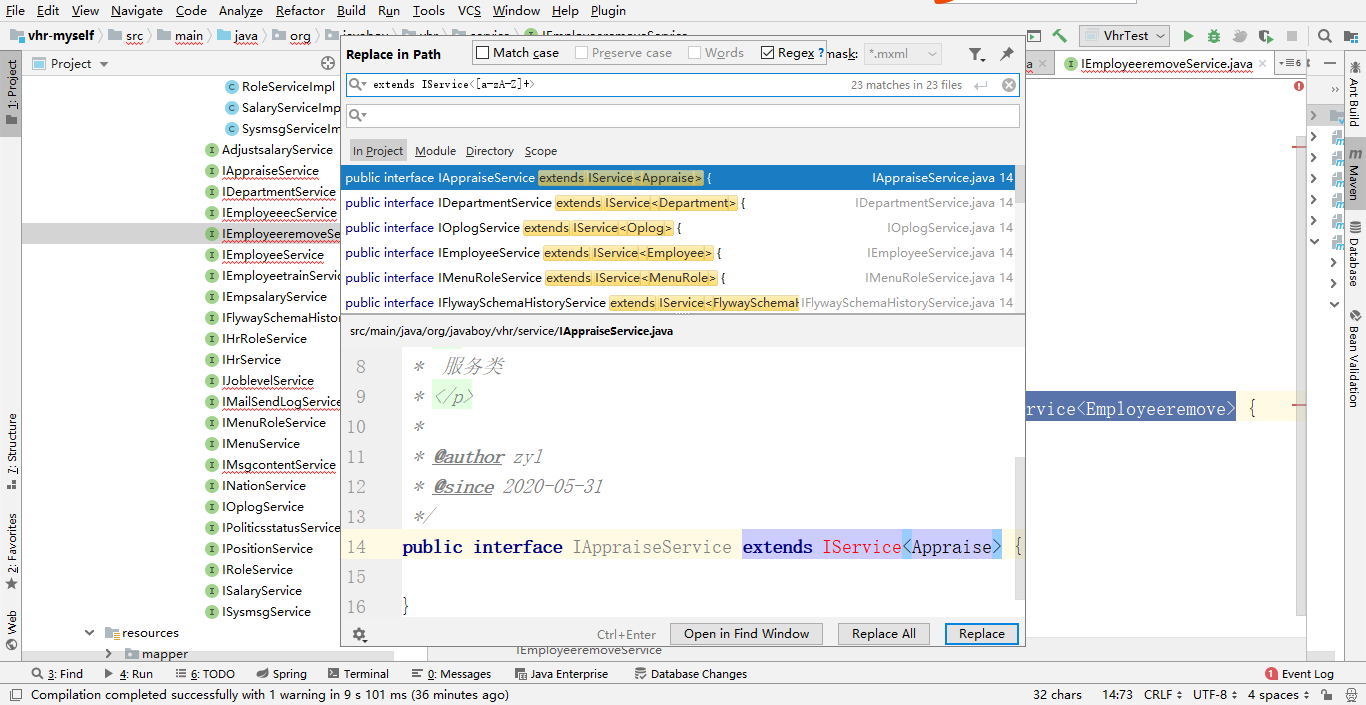Select the Directory scope tab
Image resolution: width=1366 pixels, height=705 pixels.
coord(490,151)
